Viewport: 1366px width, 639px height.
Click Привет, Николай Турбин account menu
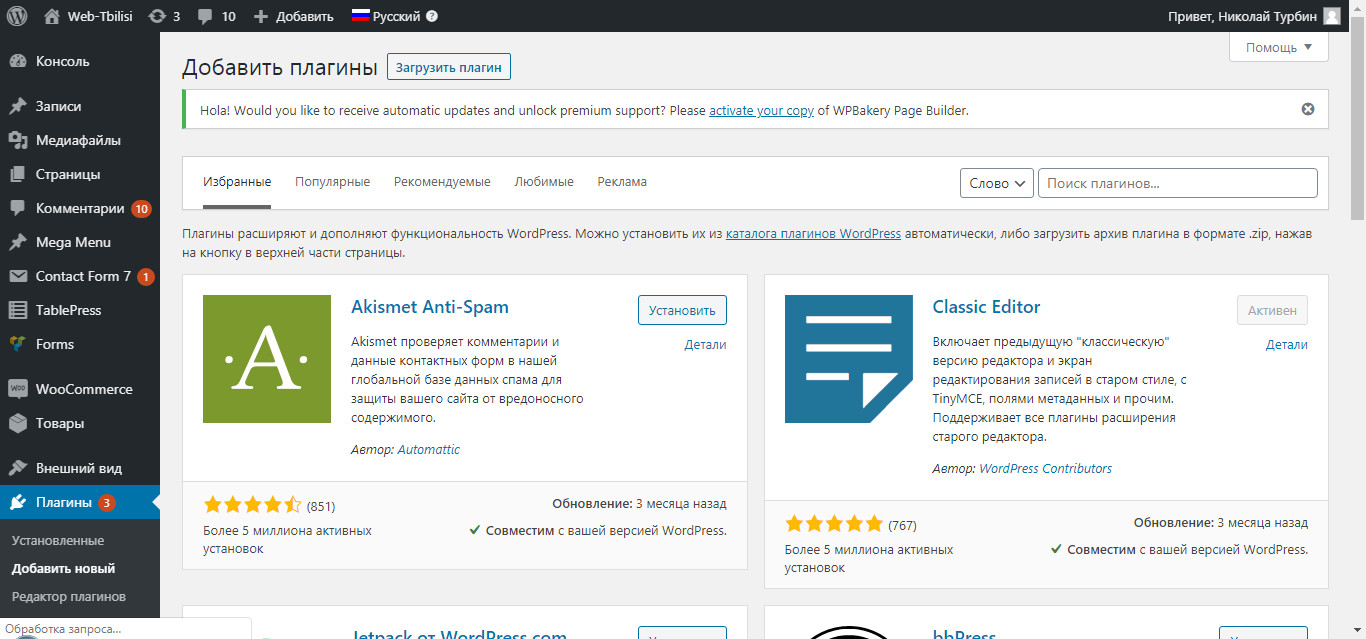point(1254,16)
